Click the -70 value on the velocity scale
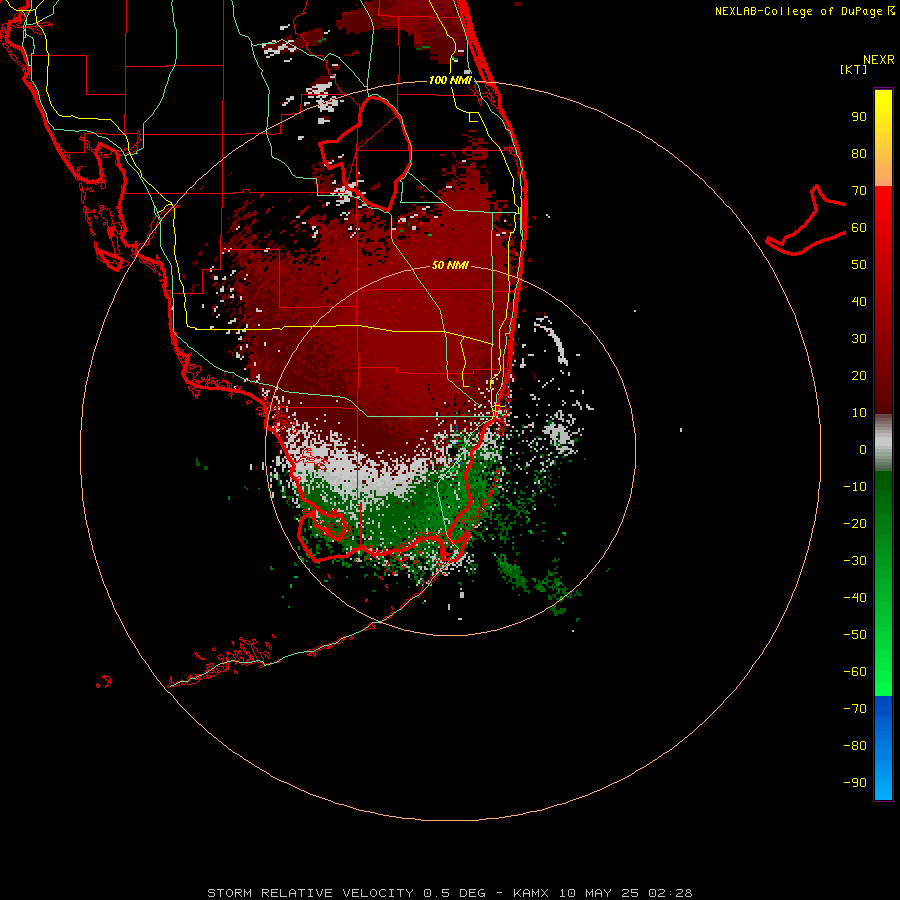 pos(855,709)
